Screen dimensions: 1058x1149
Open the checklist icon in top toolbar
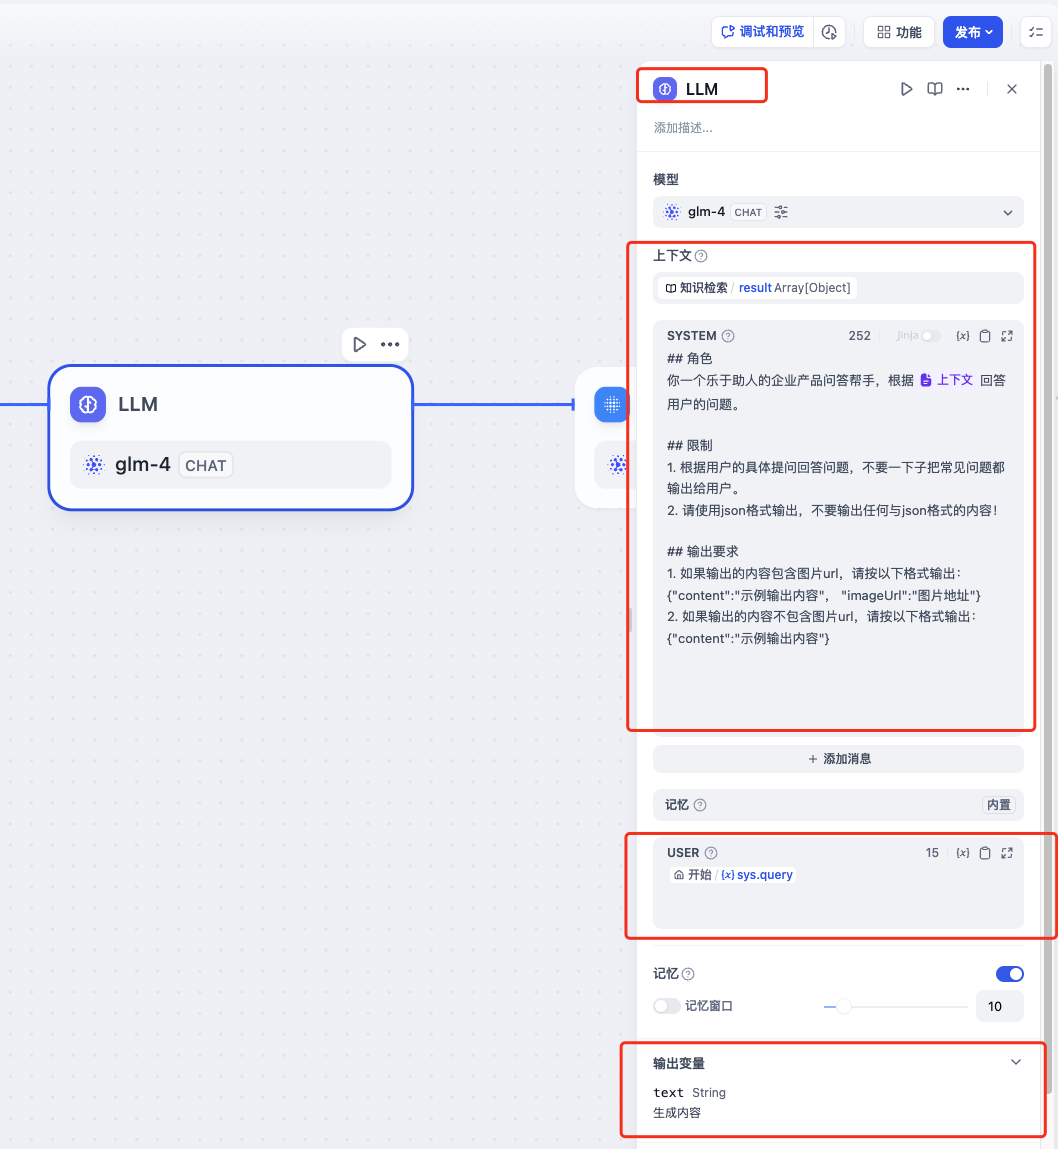pos(1035,32)
